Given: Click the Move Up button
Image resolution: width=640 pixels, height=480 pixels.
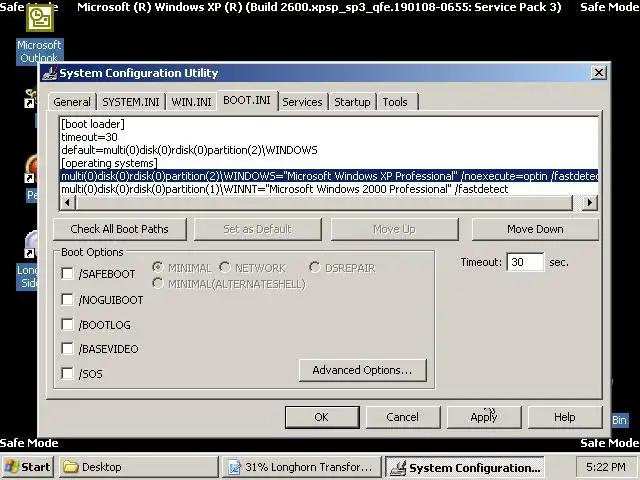Looking at the screenshot, I should pyautogui.click(x=394, y=229).
